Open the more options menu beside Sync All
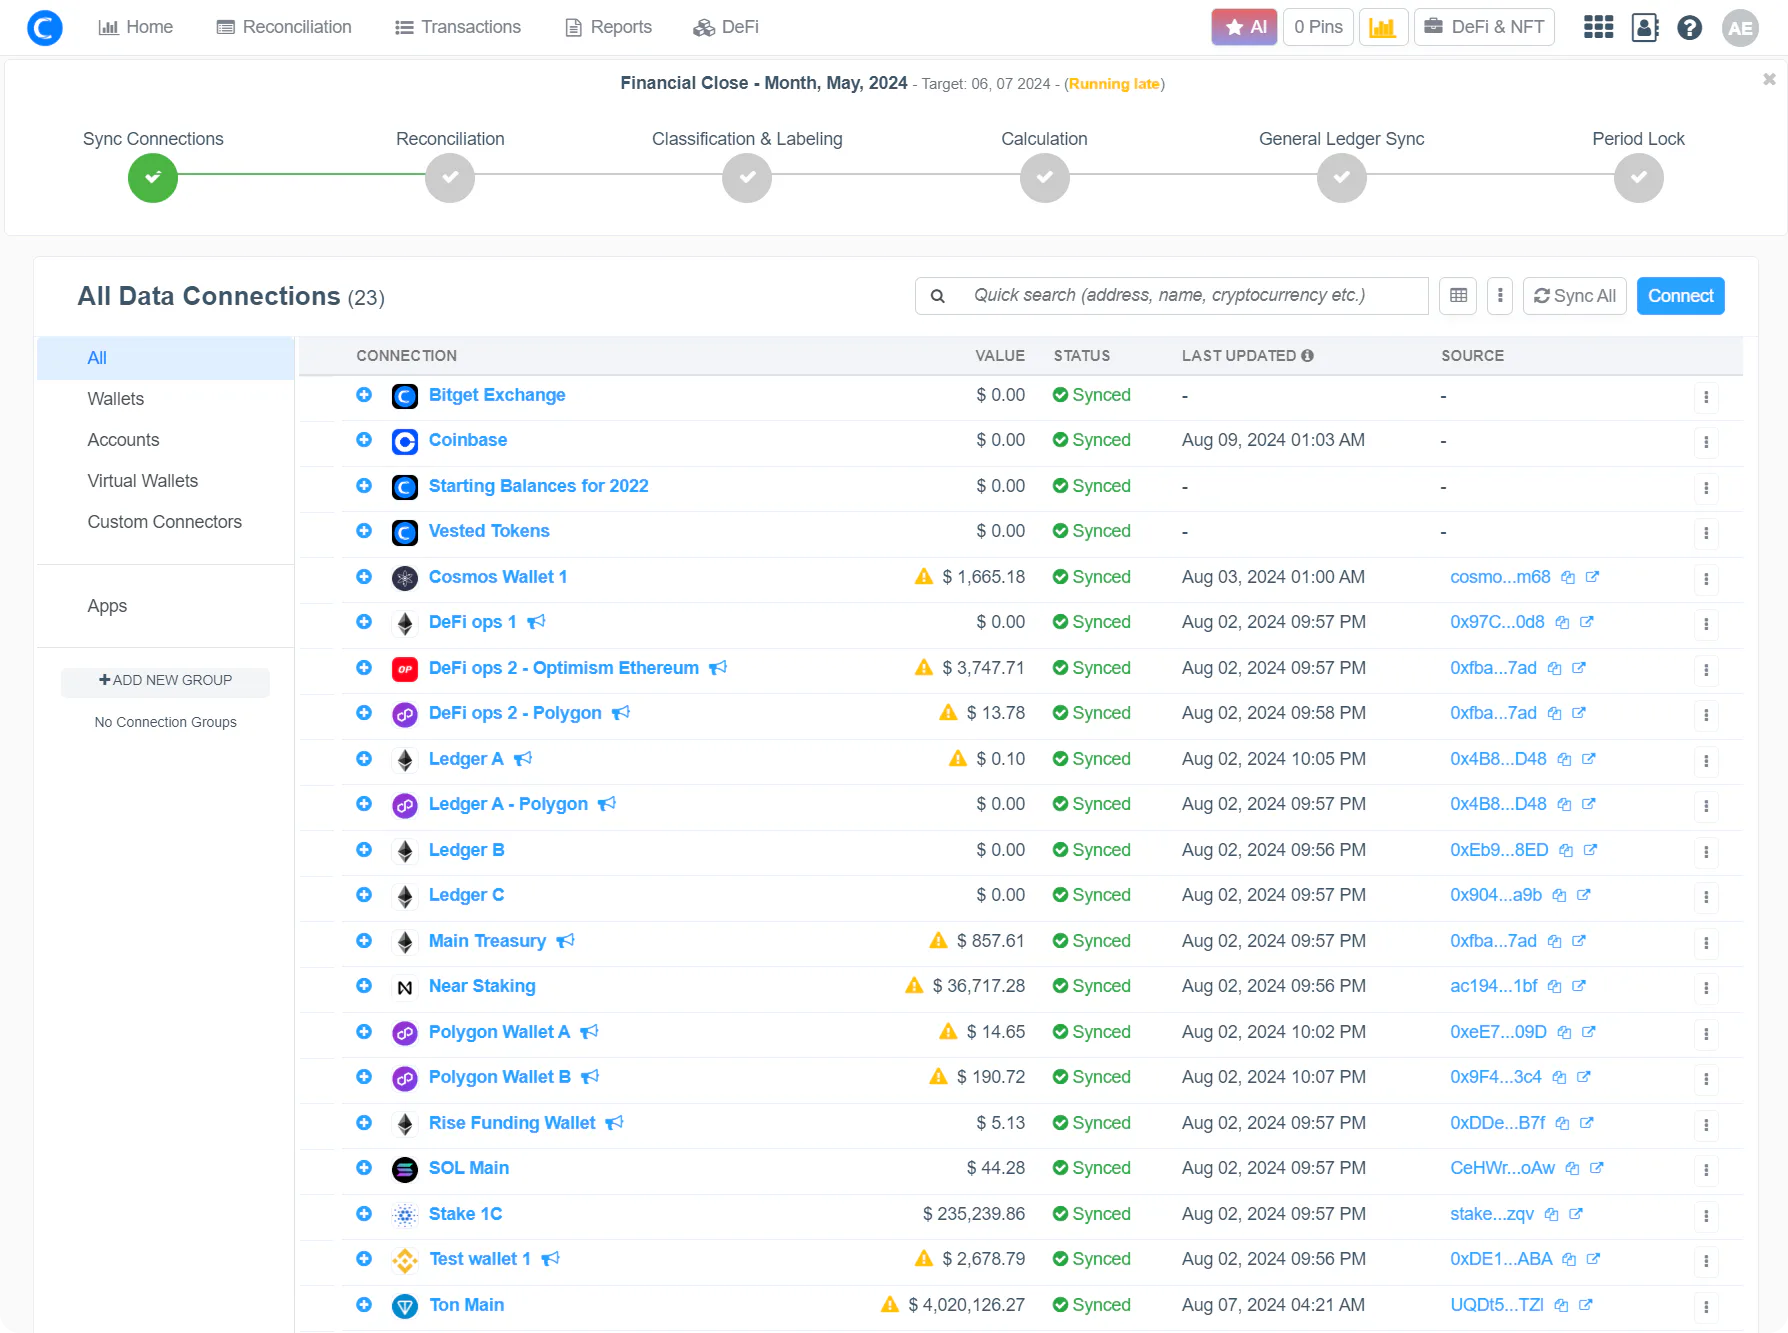 (1500, 296)
